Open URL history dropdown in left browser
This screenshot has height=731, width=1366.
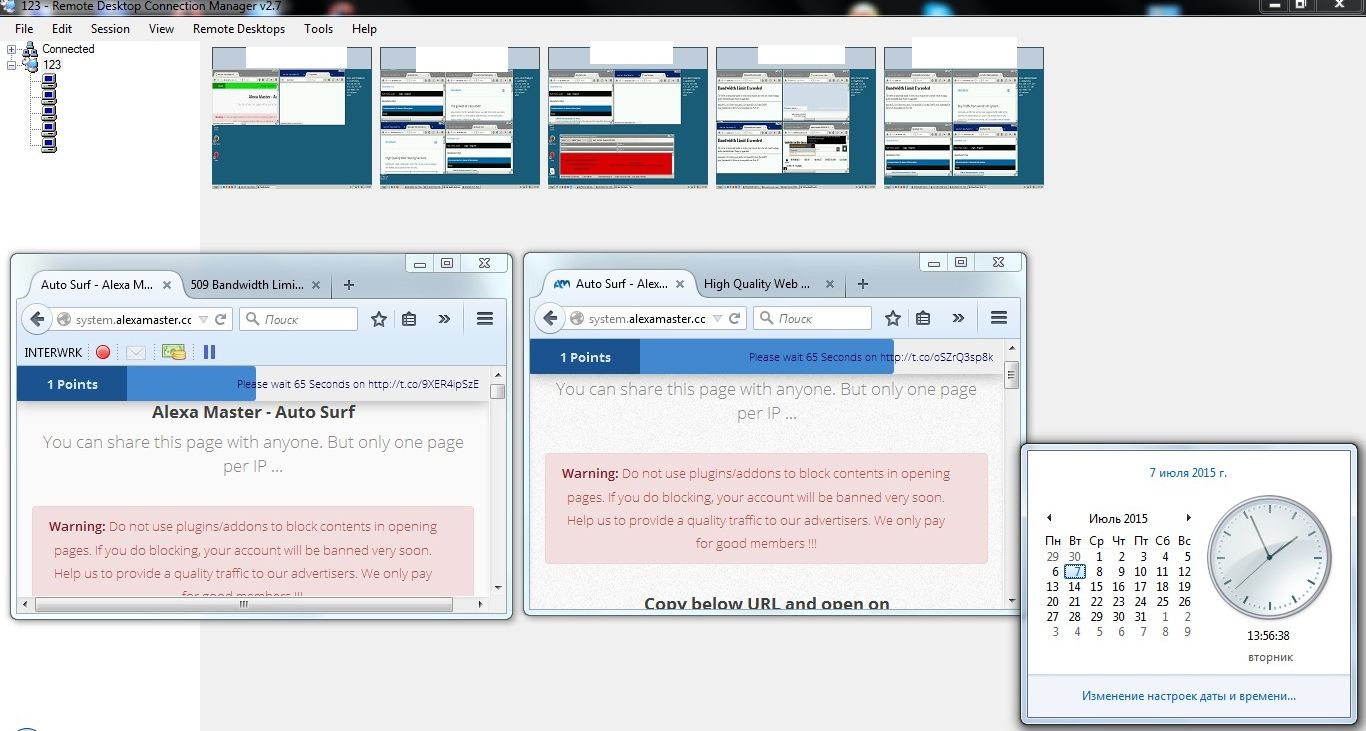204,320
